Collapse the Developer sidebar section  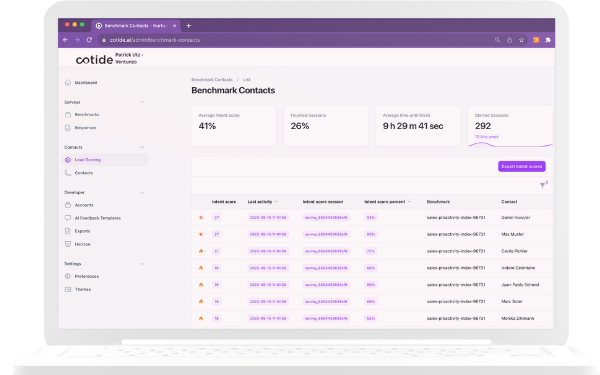(x=142, y=192)
